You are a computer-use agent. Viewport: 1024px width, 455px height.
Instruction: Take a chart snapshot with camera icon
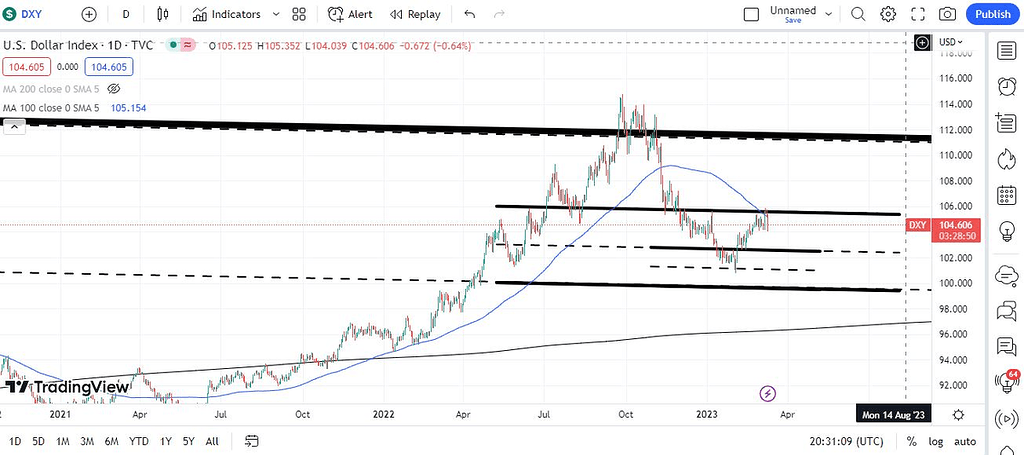click(946, 14)
